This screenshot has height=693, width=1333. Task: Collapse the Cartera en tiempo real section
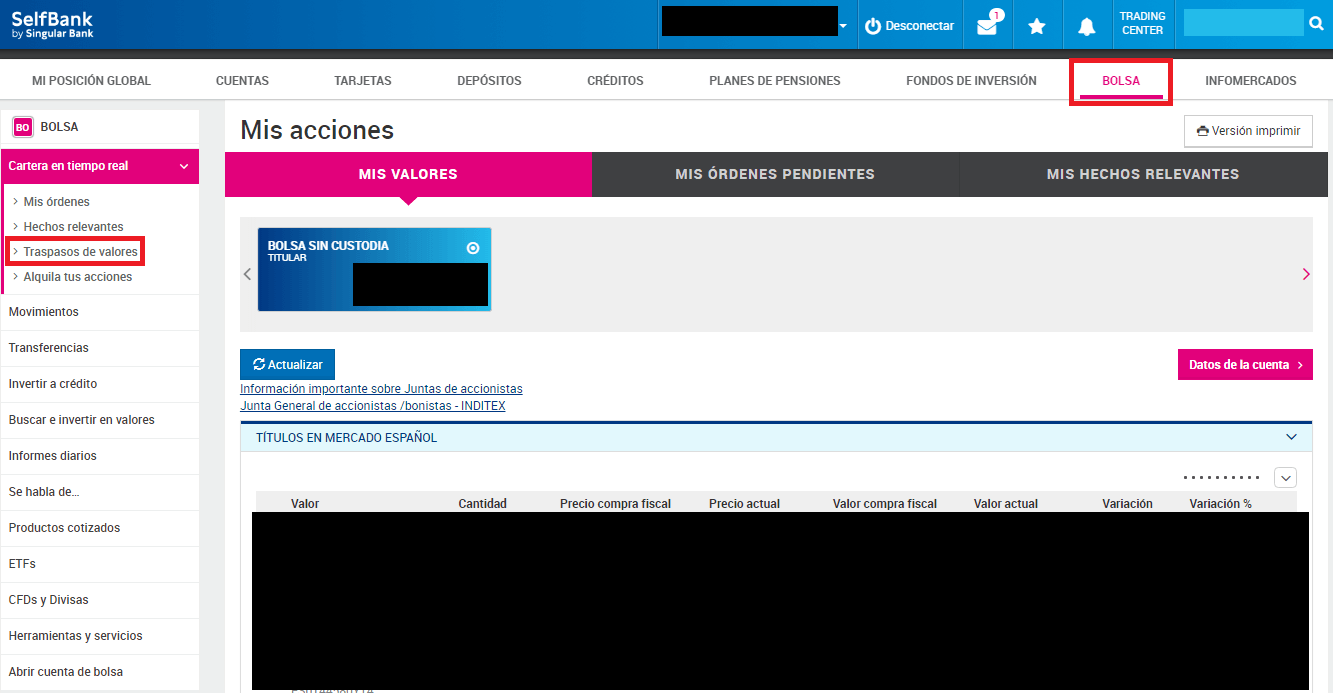[184, 166]
